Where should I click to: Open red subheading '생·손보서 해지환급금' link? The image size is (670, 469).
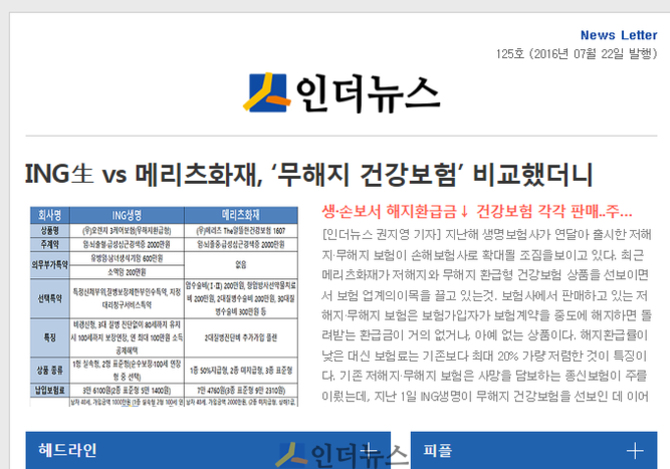(476, 211)
